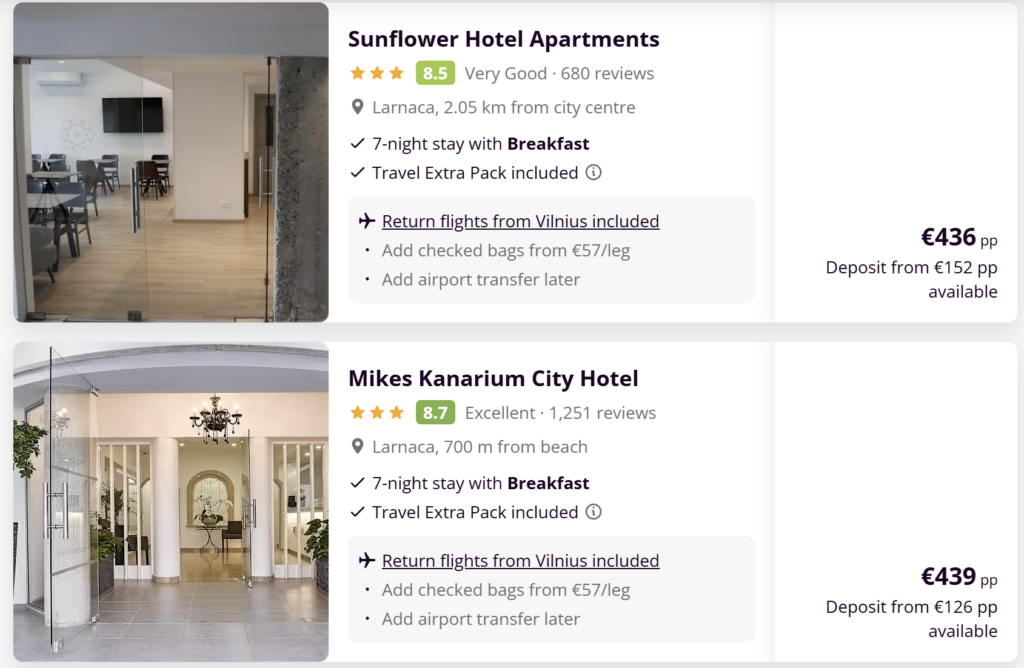Click the star rating icons for Mikes Kanarium
This screenshot has width=1024, height=668.
pyautogui.click(x=376, y=413)
